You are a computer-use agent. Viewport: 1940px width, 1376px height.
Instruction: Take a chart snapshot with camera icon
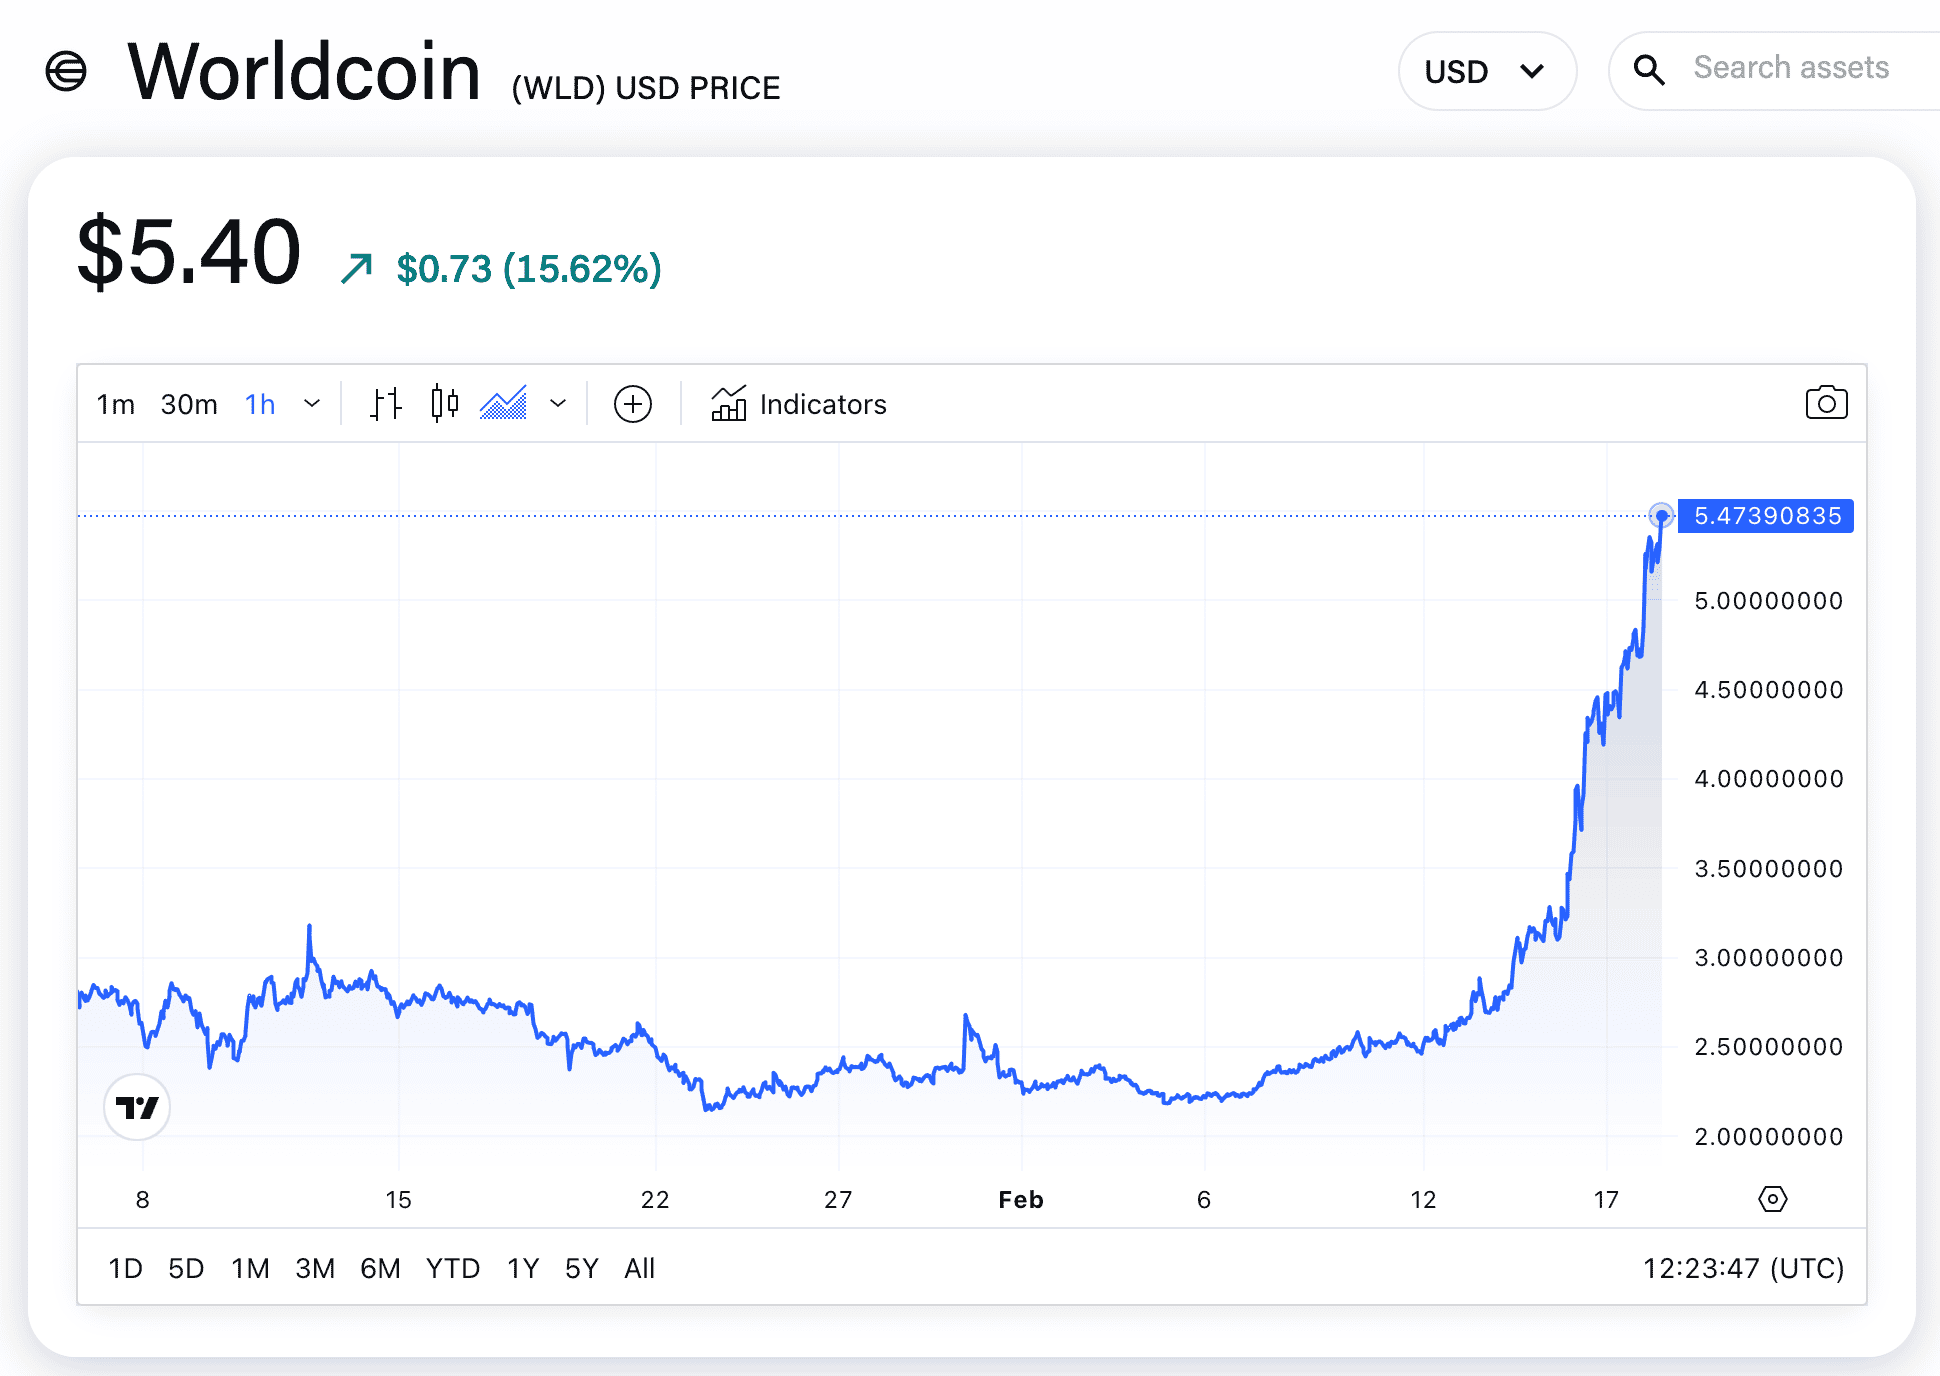1826,403
